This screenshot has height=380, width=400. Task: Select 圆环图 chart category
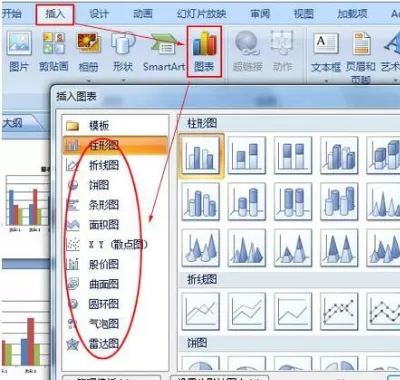(115, 304)
